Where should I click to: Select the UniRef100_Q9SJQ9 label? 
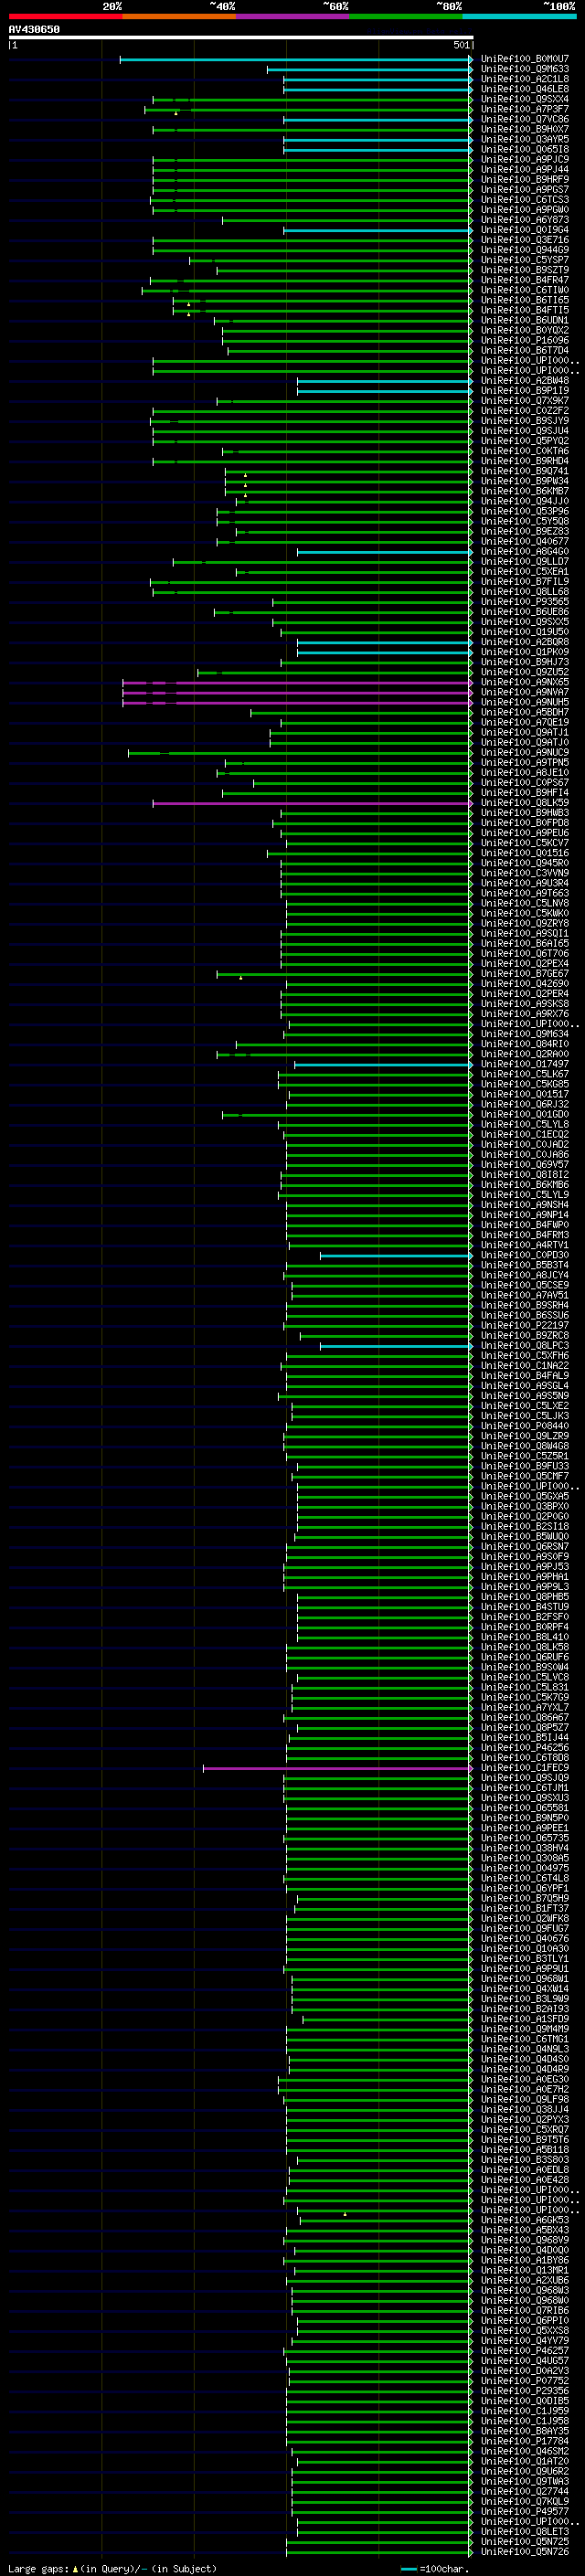525,1779
